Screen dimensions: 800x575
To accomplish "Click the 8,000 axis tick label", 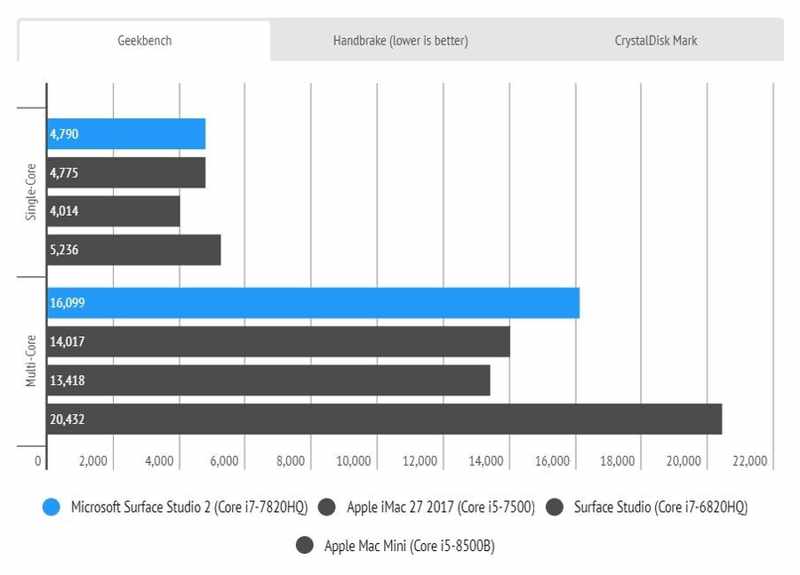I will pyautogui.click(x=290, y=461).
